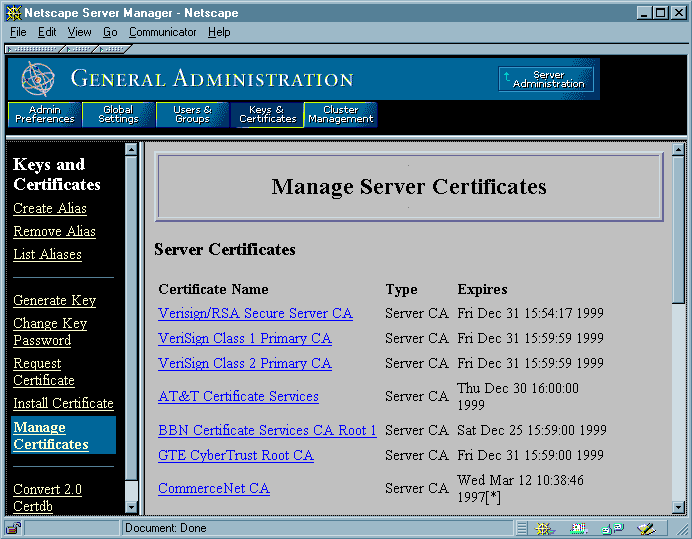Click the Certificate Name column header

click(x=213, y=289)
